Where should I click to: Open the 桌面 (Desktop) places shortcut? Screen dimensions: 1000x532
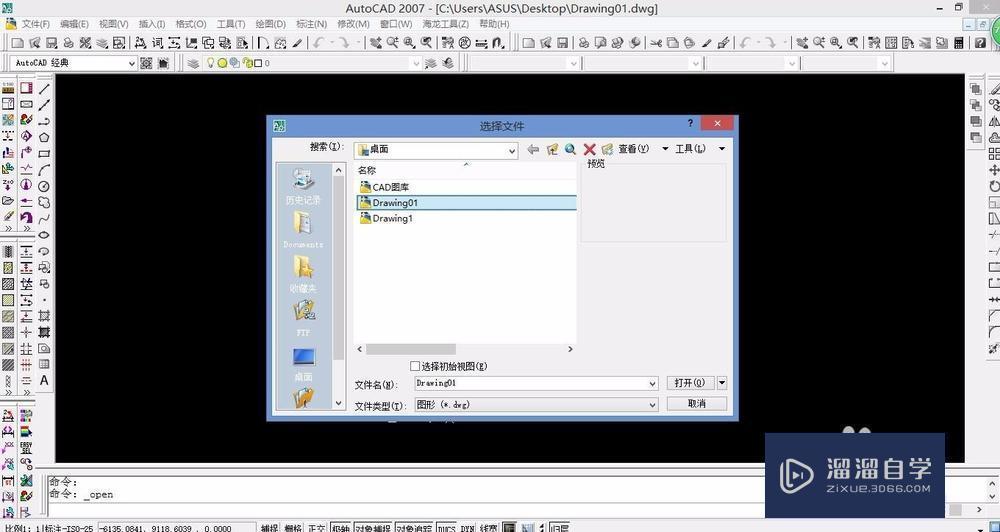pos(304,364)
